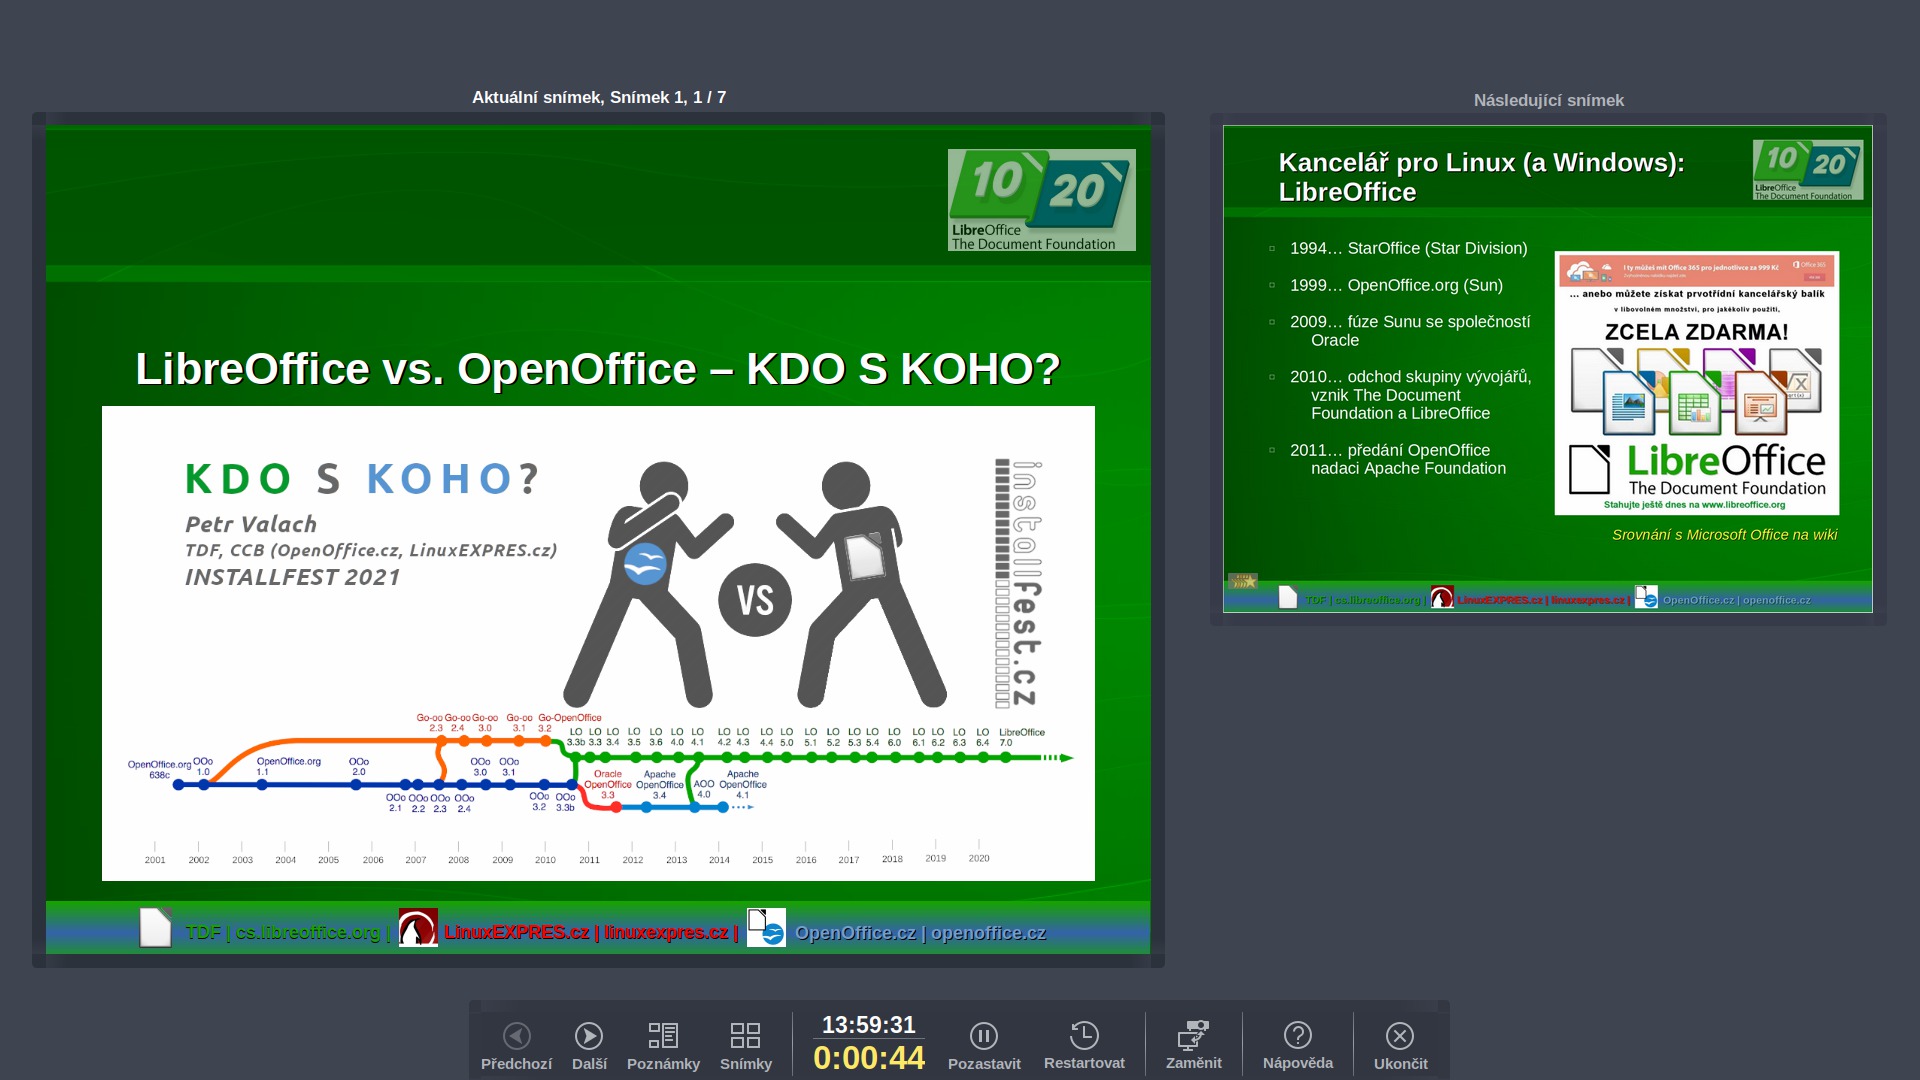End the presentation with Ukončit icon
Screen dimensions: 1920x1080
coord(1400,1035)
